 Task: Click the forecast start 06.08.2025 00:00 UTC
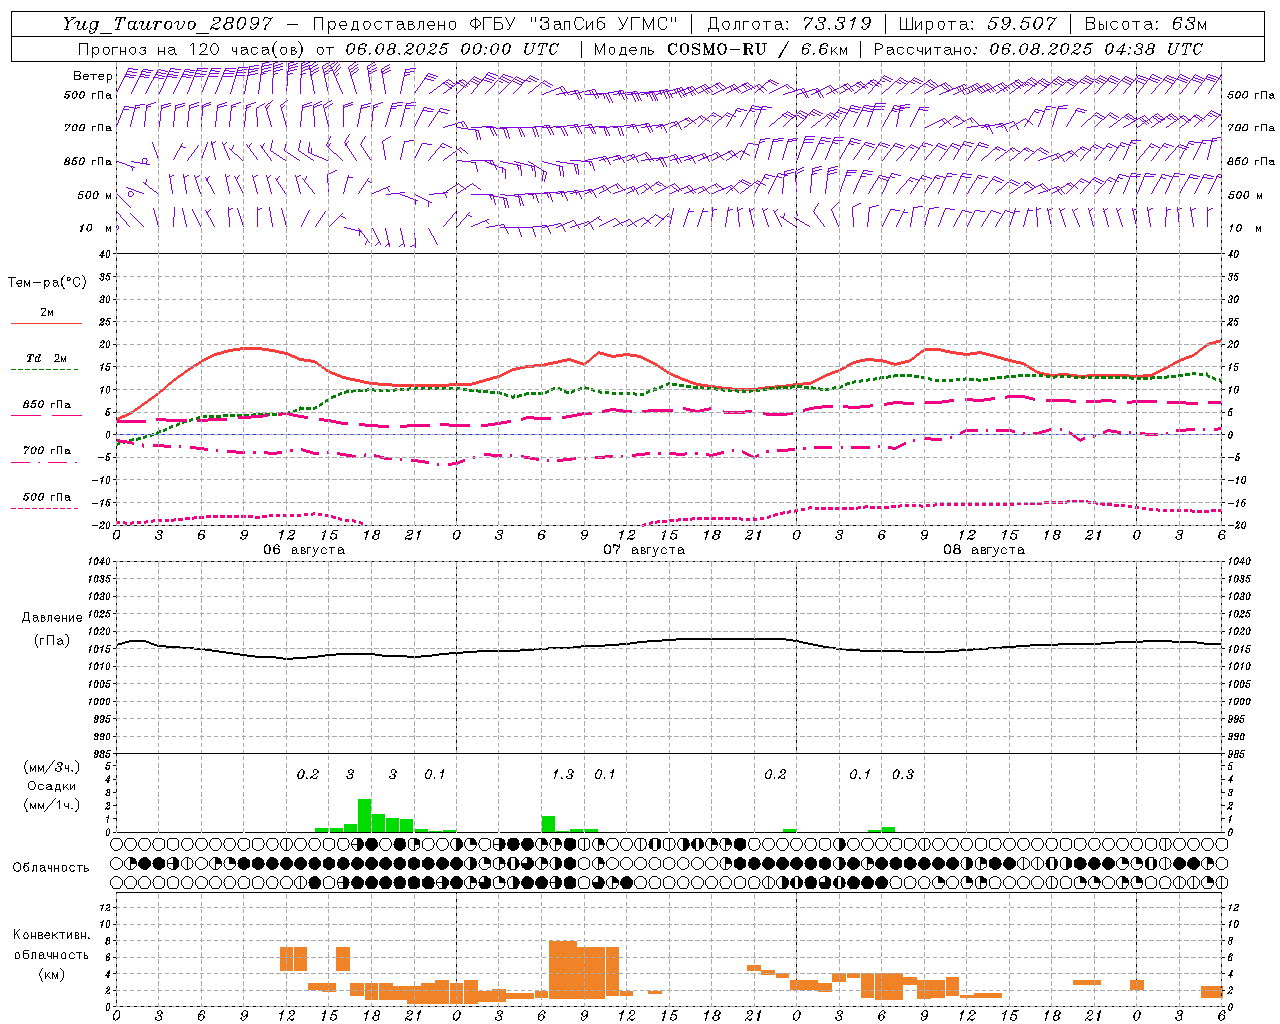coord(452,49)
